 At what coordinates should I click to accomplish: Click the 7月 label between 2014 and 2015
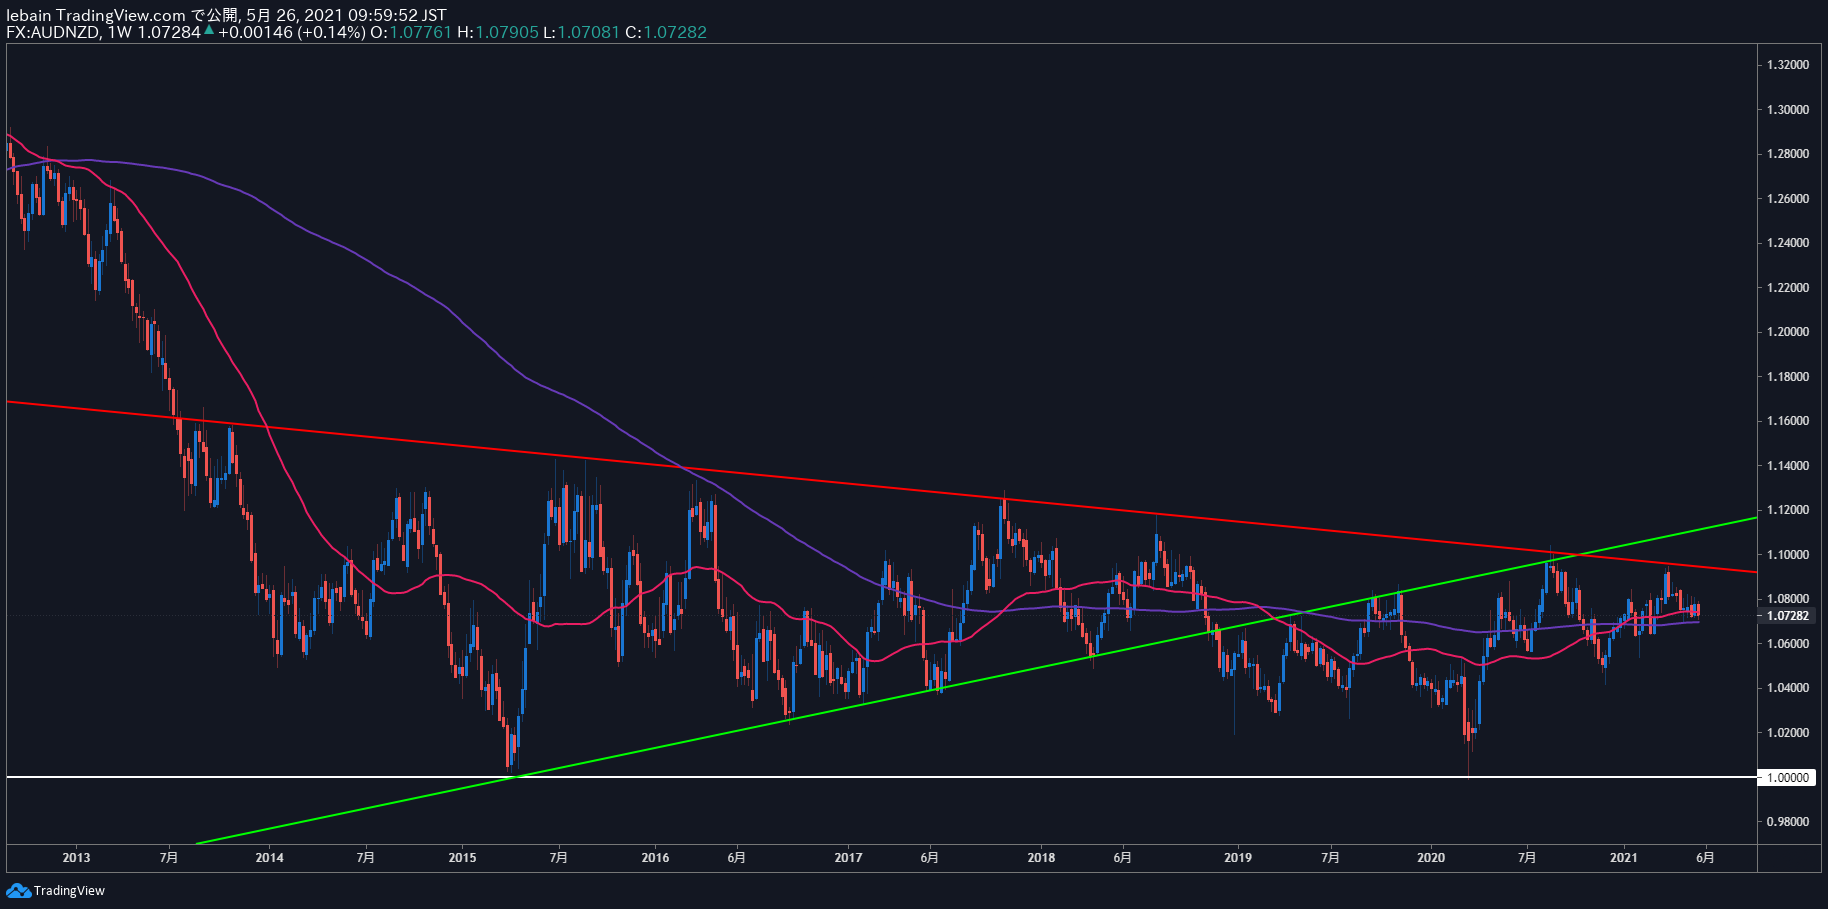(x=366, y=857)
